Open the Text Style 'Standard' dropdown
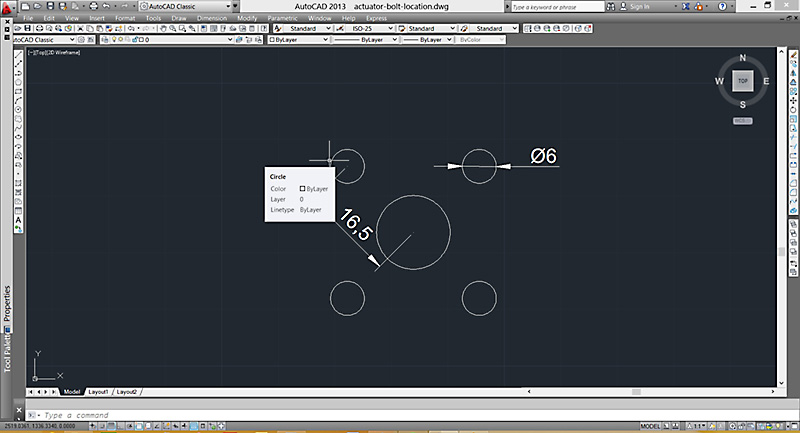The image size is (800, 433). pyautogui.click(x=328, y=29)
